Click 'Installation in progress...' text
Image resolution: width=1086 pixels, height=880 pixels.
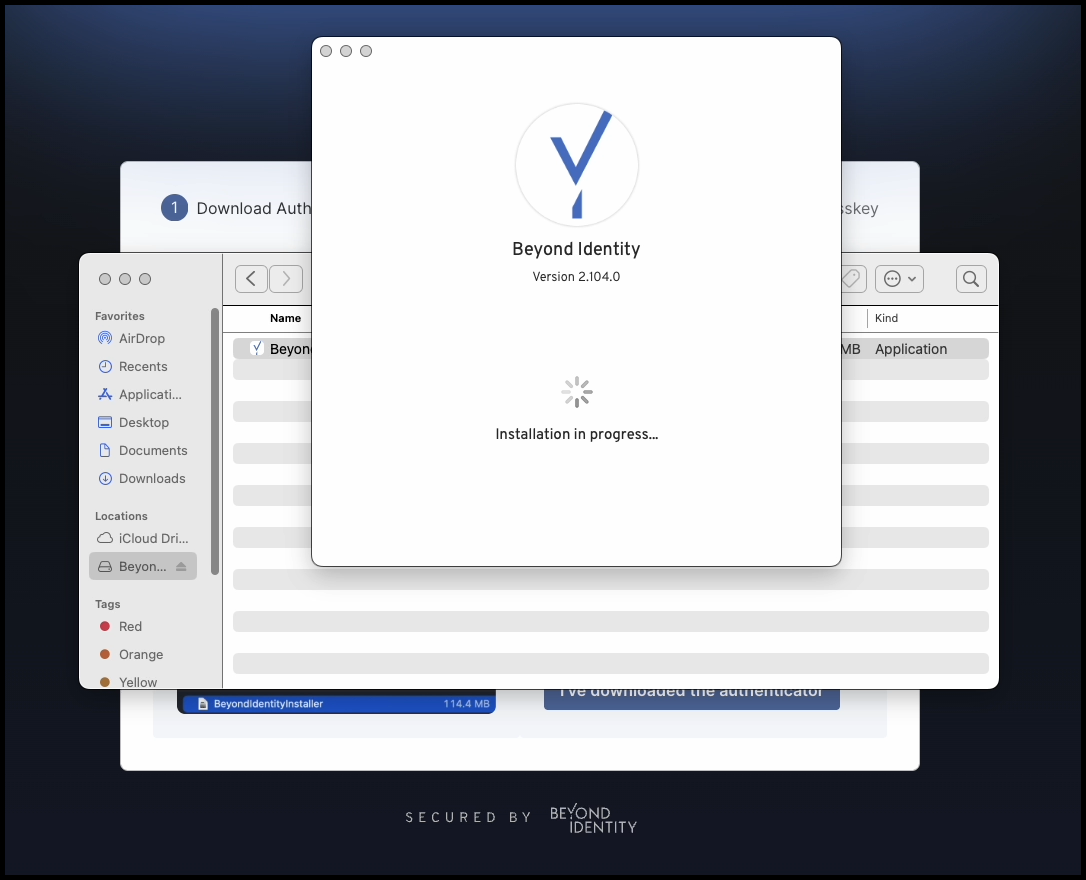(577, 434)
